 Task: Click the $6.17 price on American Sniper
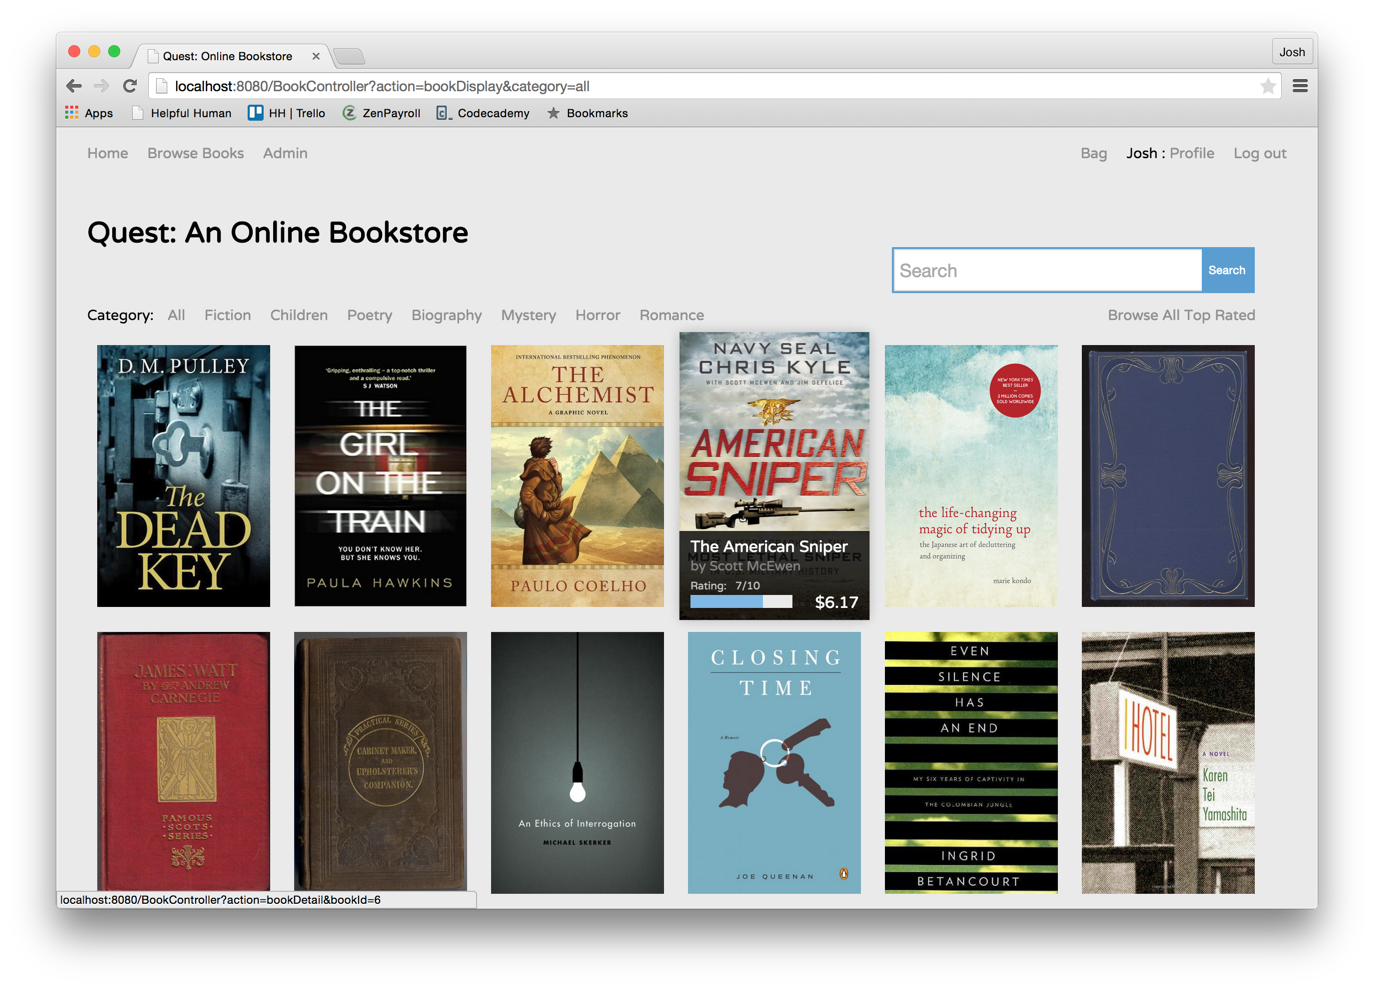click(x=836, y=602)
